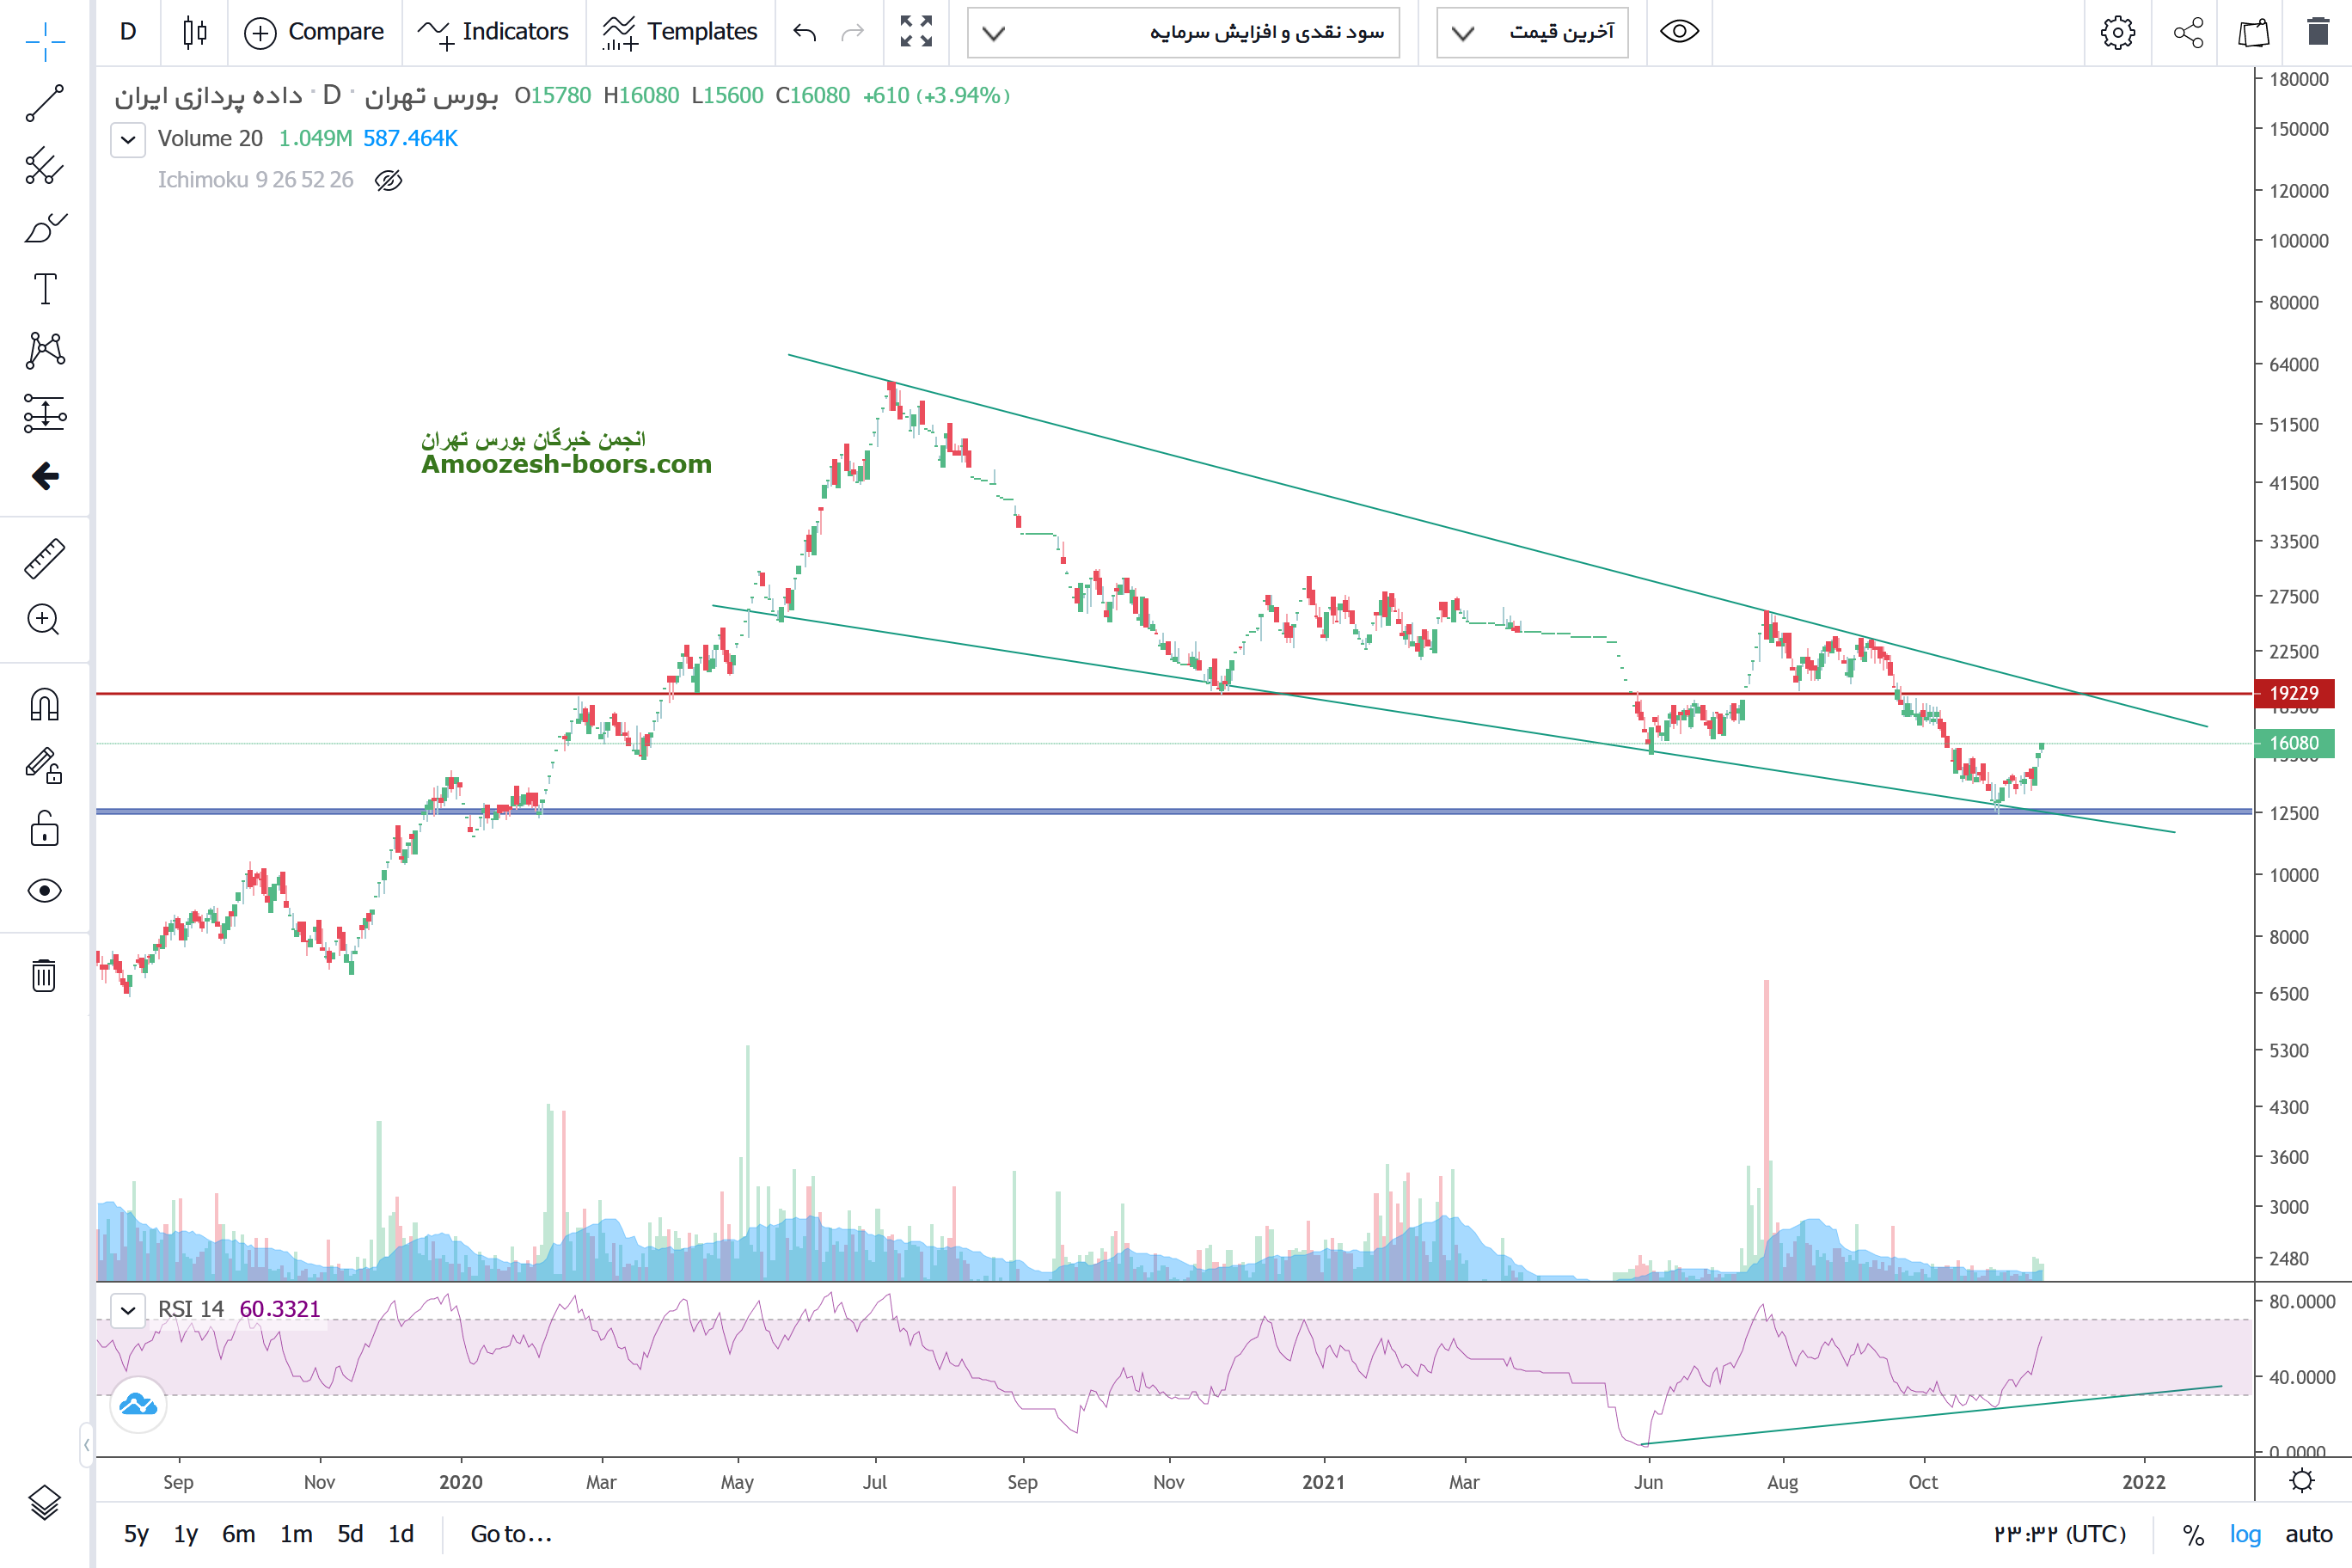Activate the zoom in tool

point(45,620)
